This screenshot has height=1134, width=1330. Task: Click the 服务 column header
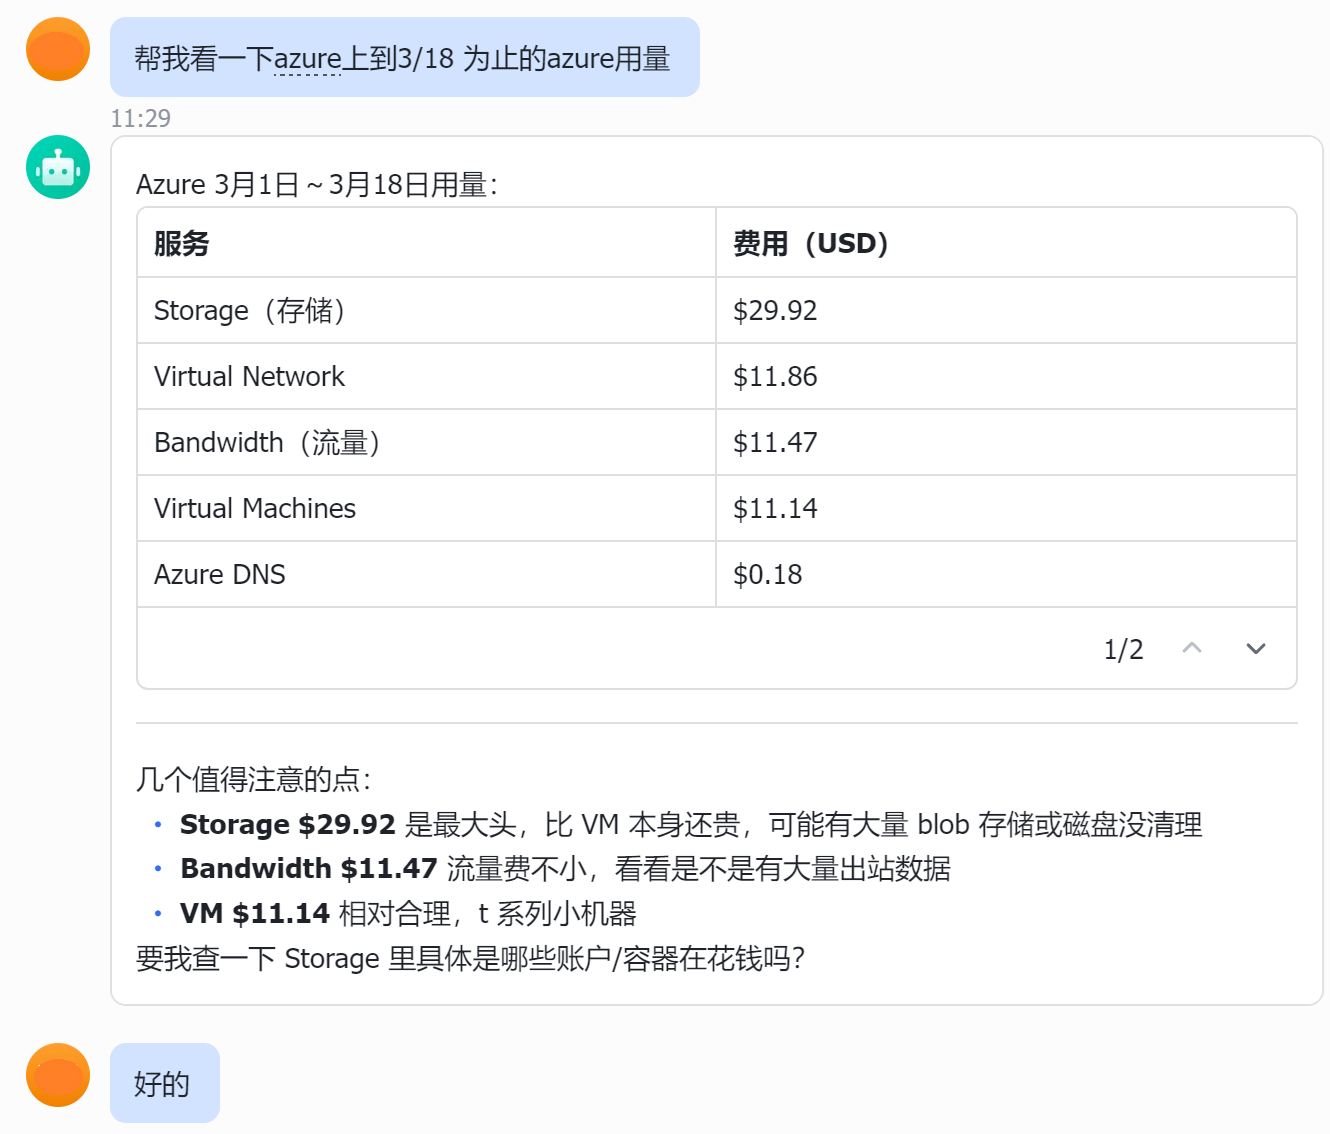click(x=427, y=243)
